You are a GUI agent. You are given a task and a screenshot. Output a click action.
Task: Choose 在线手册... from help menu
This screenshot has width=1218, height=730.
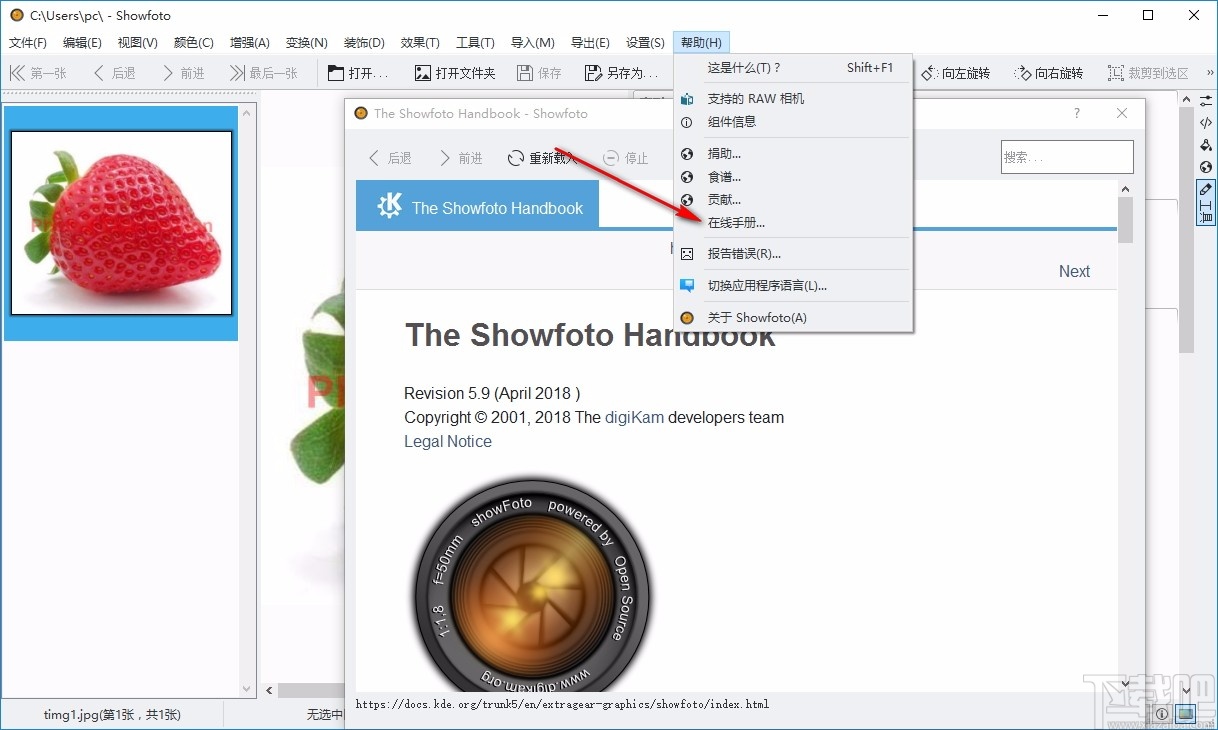pos(793,223)
